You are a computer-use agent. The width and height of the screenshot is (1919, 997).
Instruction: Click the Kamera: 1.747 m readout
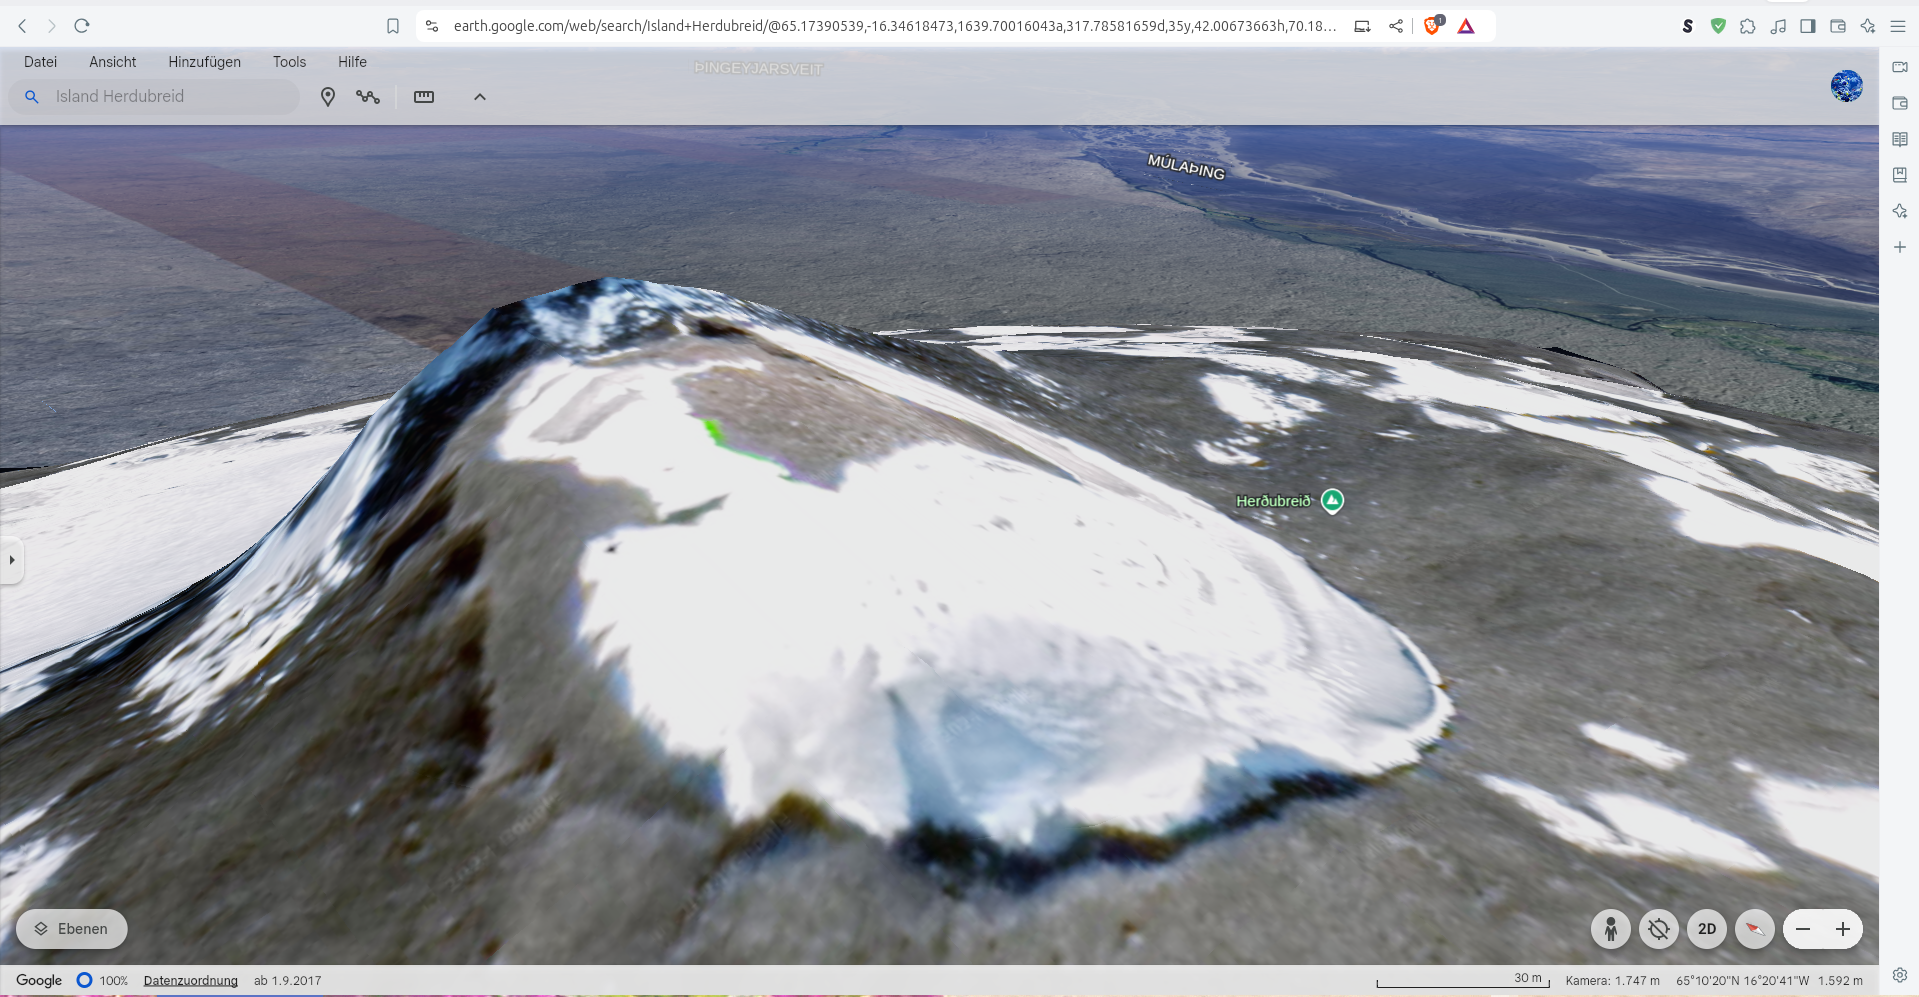tap(1612, 981)
